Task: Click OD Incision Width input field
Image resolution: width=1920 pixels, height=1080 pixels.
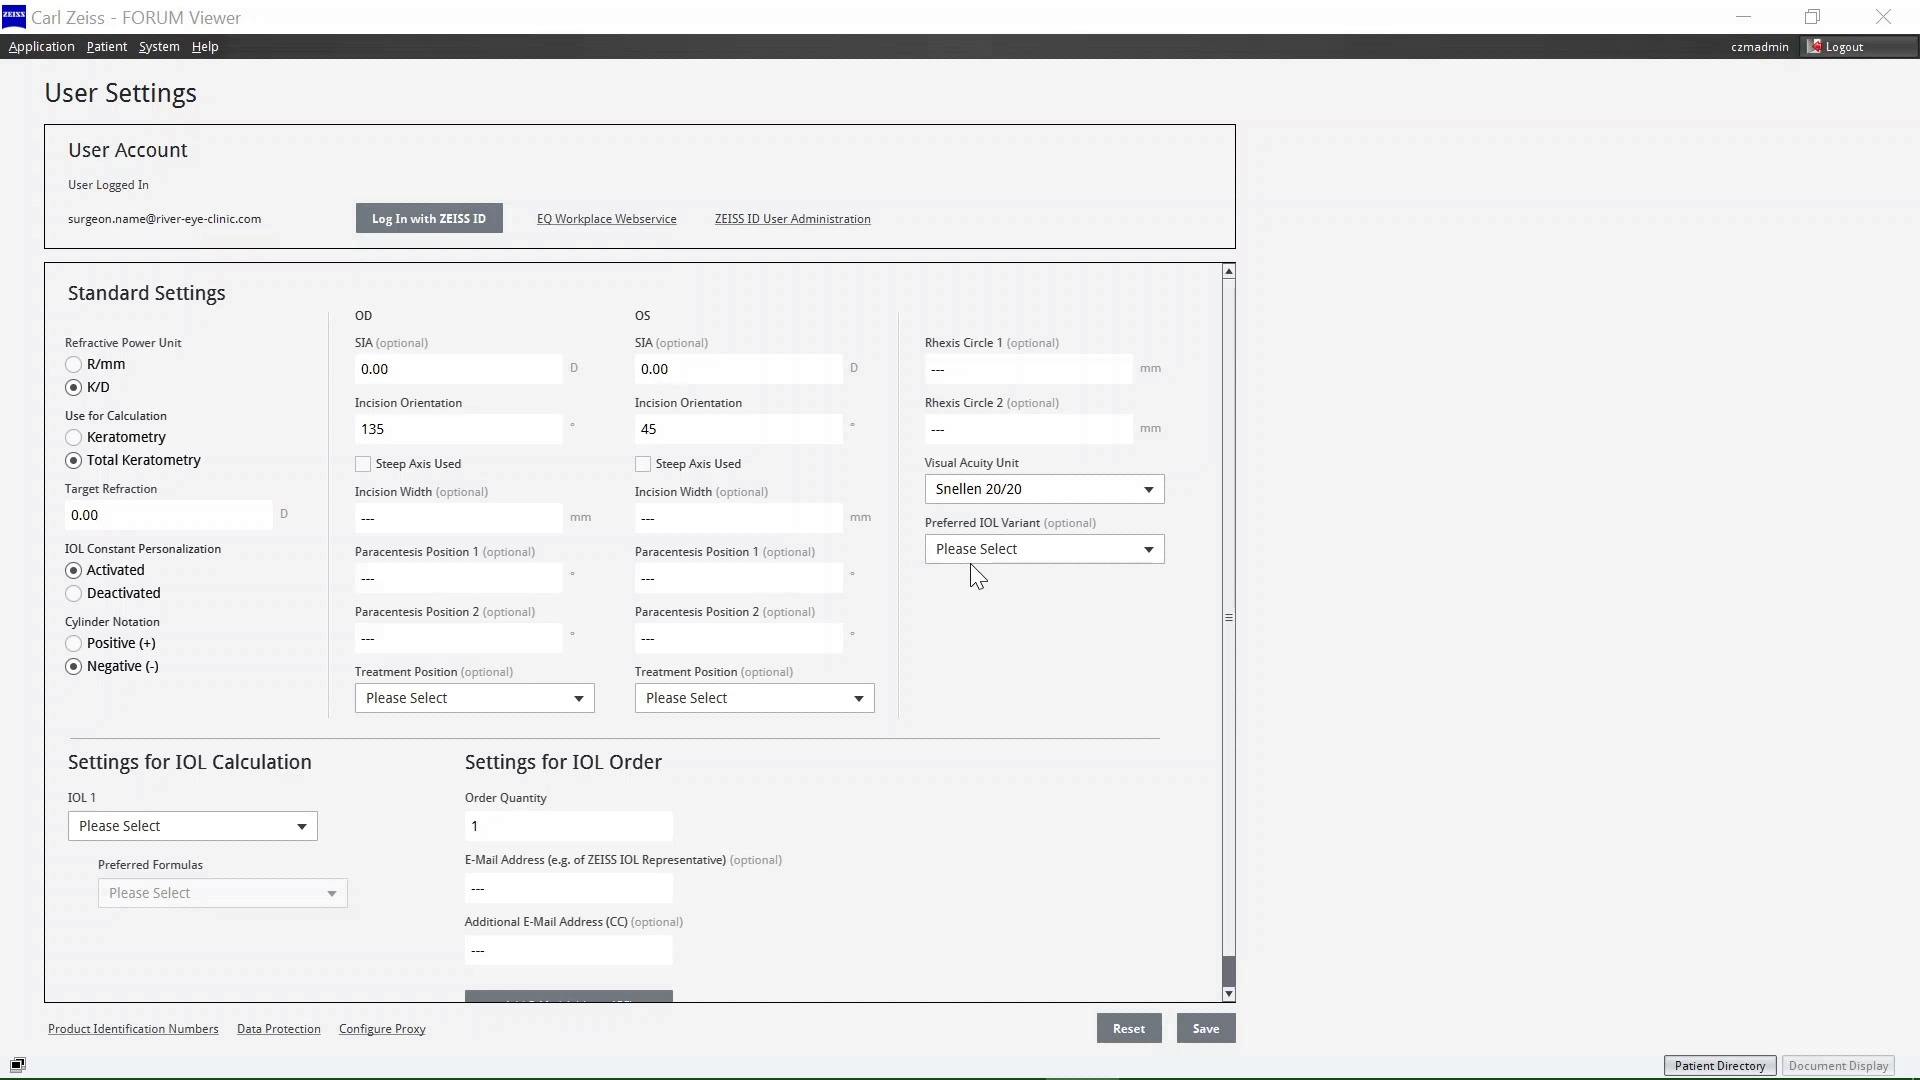Action: 458,518
